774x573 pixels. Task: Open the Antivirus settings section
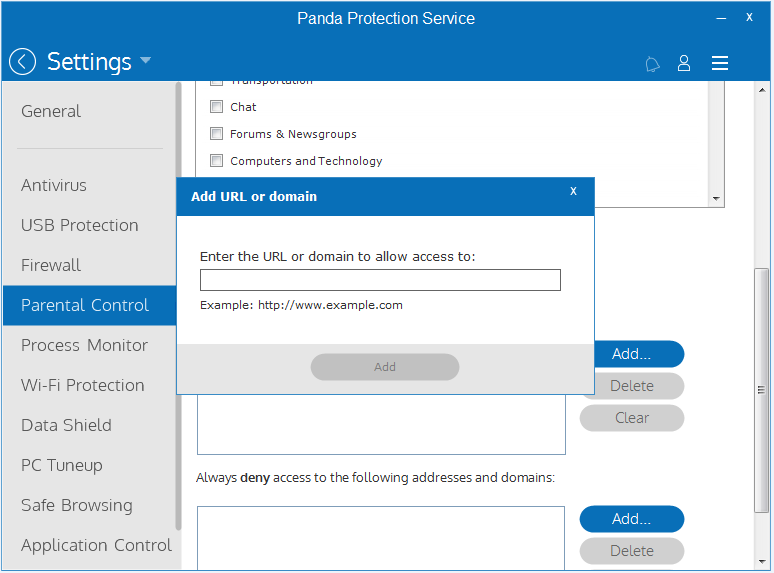pos(54,185)
